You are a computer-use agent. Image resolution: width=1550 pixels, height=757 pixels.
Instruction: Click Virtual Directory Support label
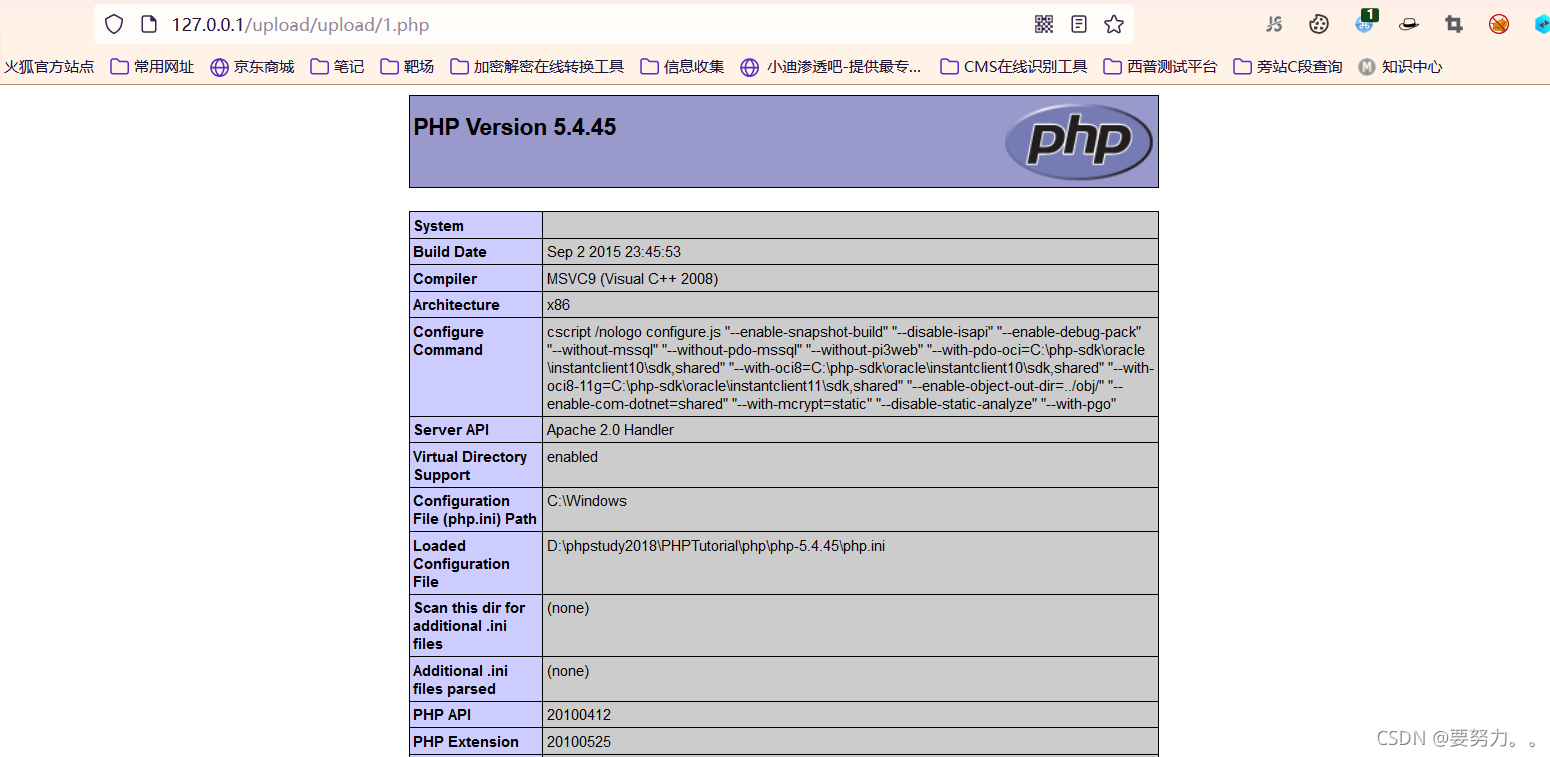coord(476,466)
